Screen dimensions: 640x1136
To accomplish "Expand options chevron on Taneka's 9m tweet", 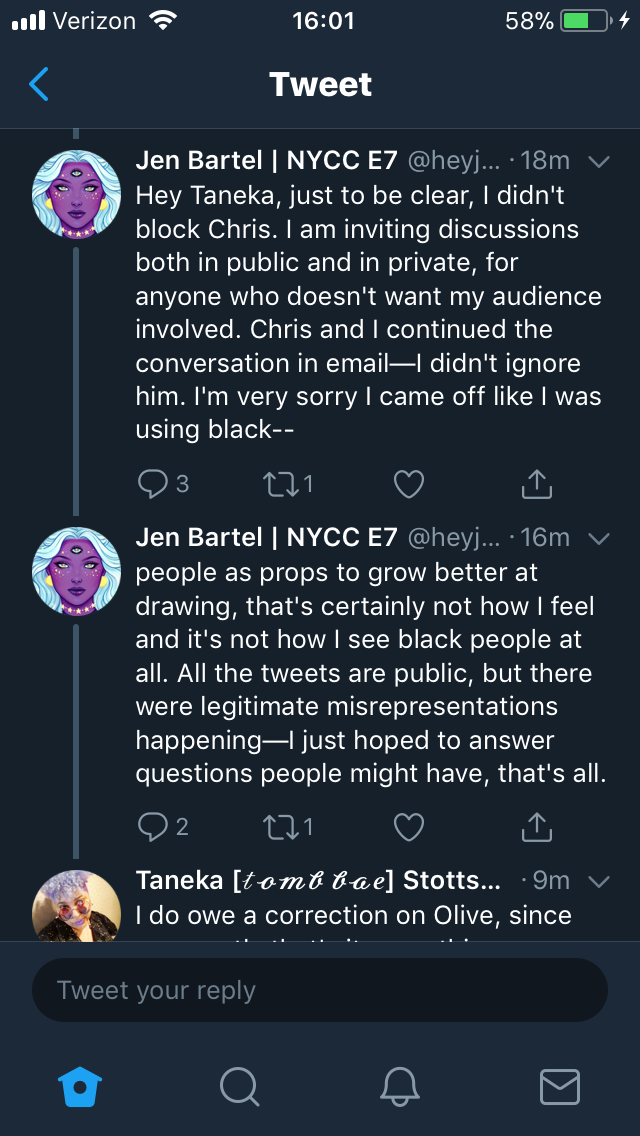I will point(599,882).
